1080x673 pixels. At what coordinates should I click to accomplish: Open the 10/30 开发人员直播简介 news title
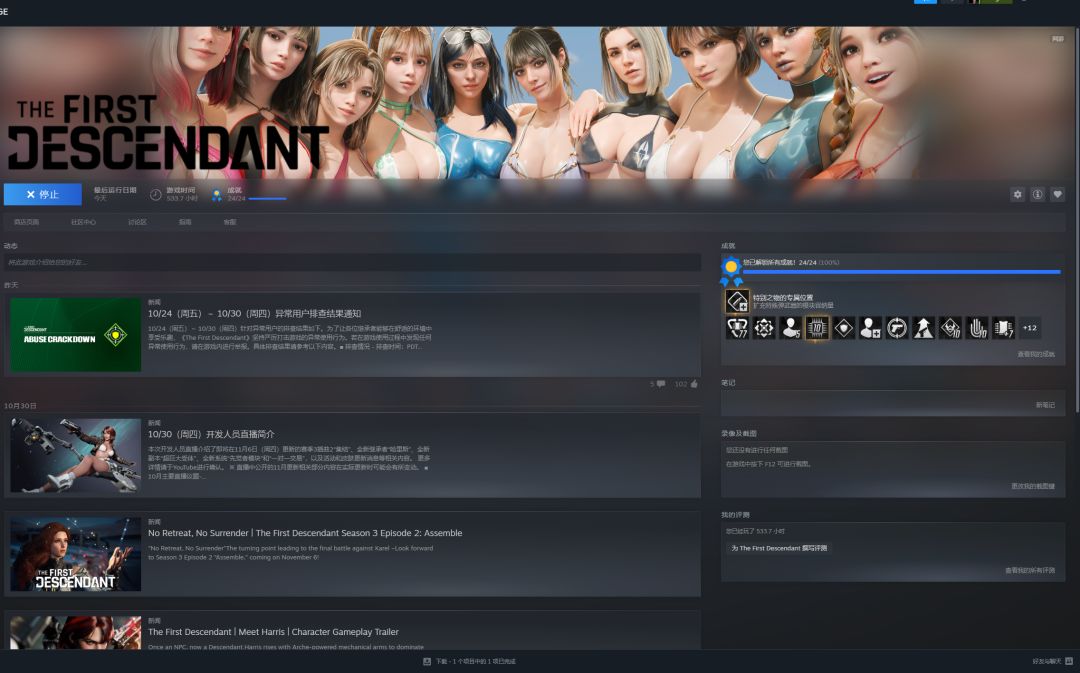(x=211, y=434)
